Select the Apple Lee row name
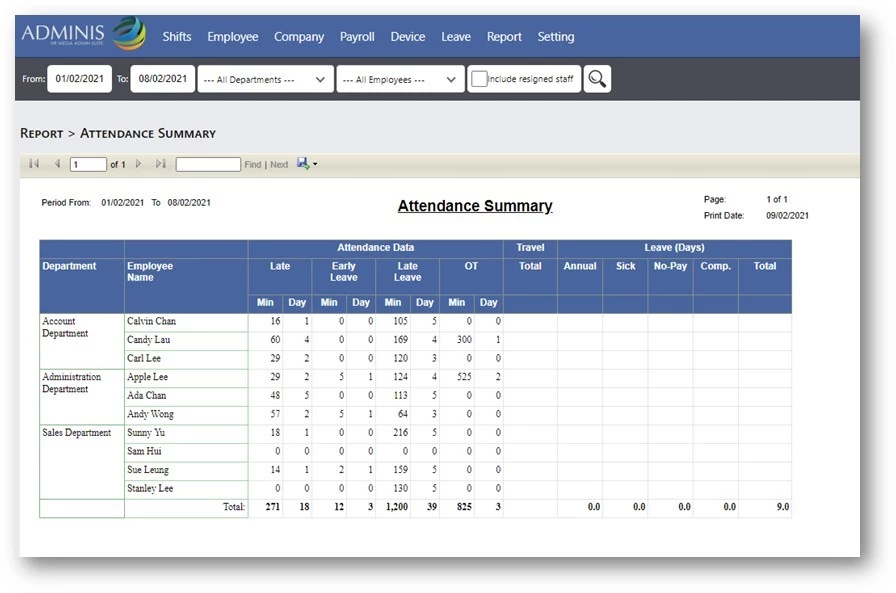The image size is (896, 593). pyautogui.click(x=147, y=377)
